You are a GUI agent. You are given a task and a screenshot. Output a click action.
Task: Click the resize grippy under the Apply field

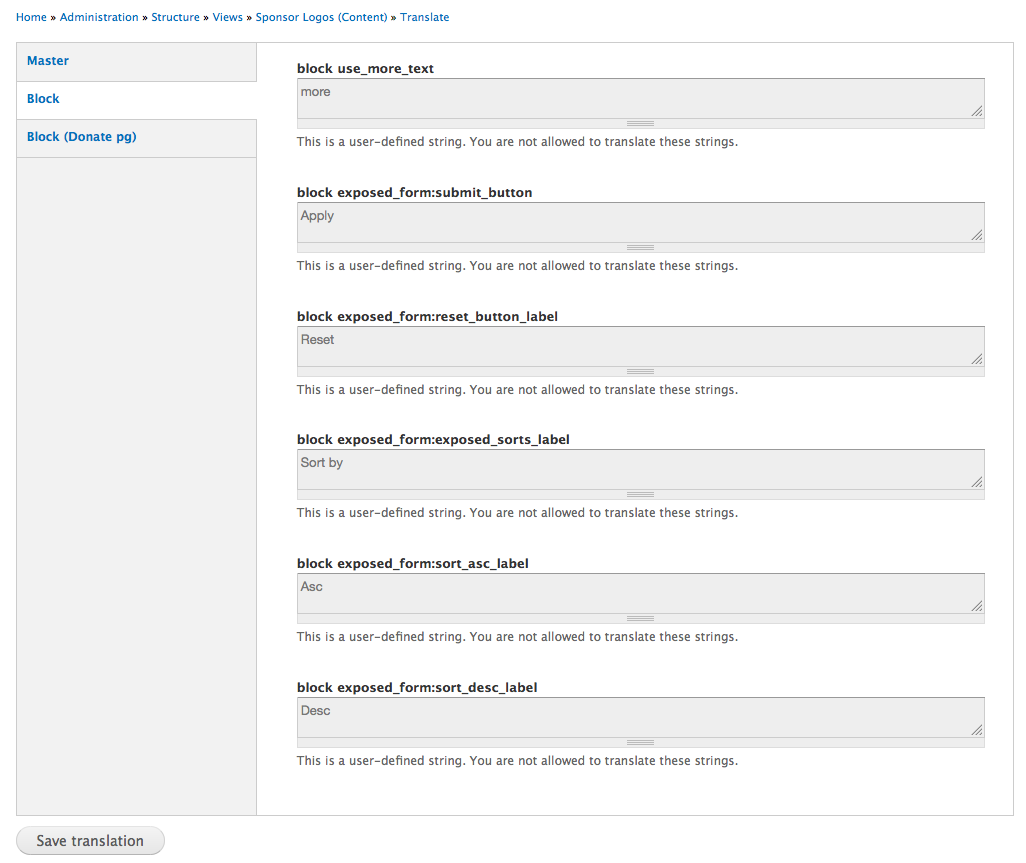click(640, 247)
